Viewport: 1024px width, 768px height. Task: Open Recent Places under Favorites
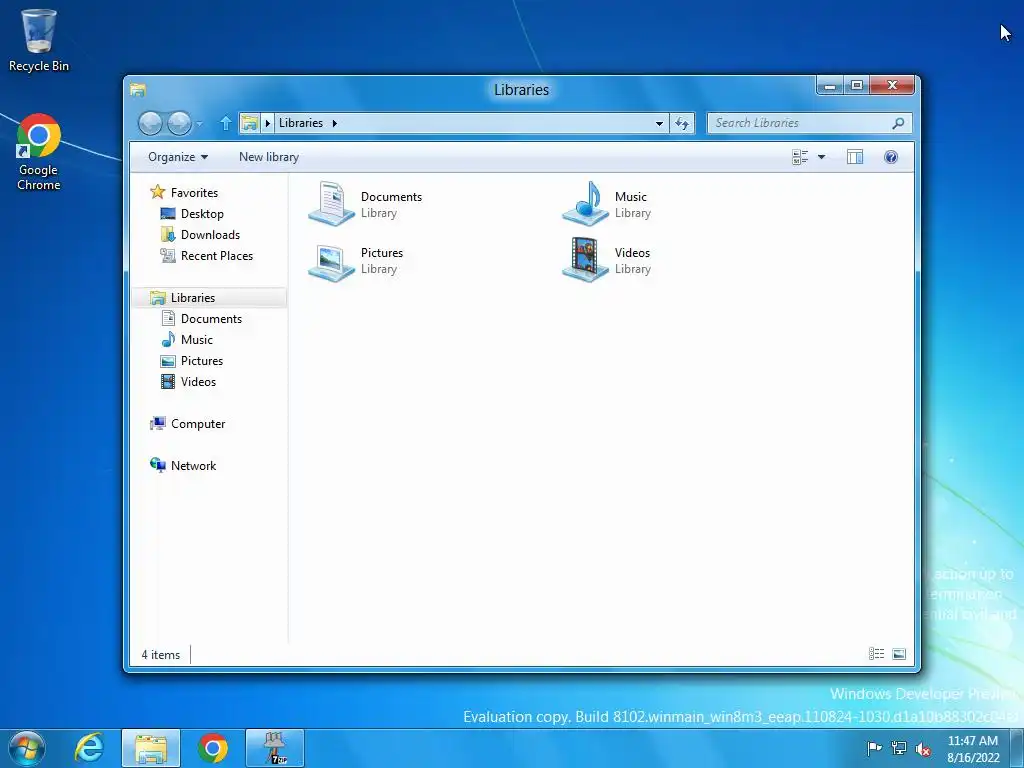(x=216, y=255)
